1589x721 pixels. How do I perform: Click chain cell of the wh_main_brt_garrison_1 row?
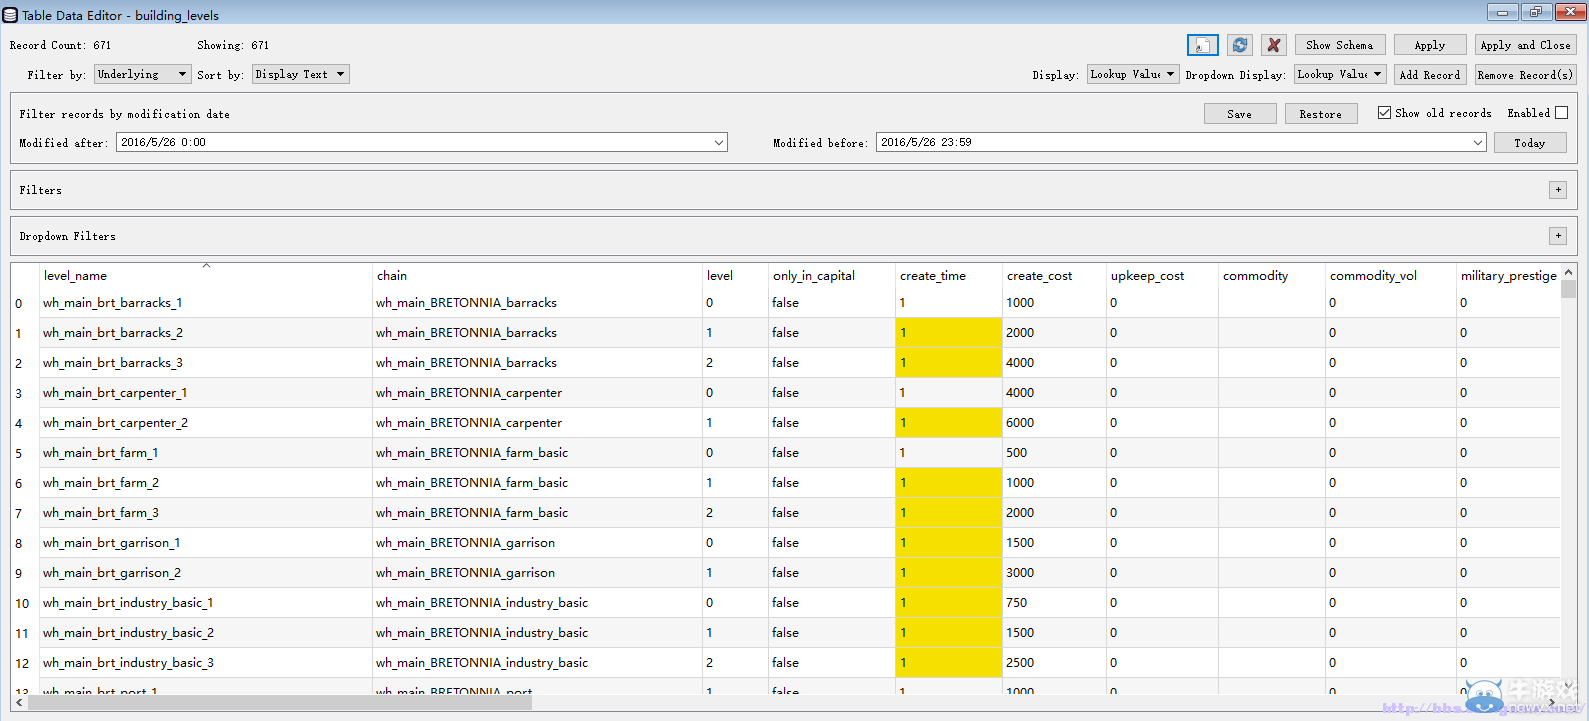(537, 543)
